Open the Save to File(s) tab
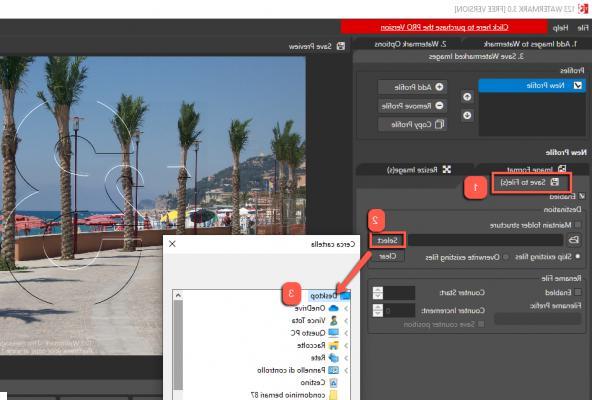This screenshot has height=400, width=592. 530,182
